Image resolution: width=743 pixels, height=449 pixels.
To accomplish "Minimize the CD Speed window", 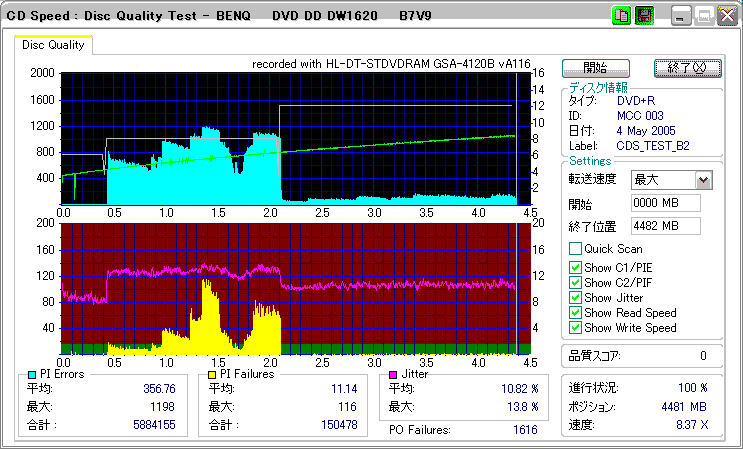I will point(680,16).
